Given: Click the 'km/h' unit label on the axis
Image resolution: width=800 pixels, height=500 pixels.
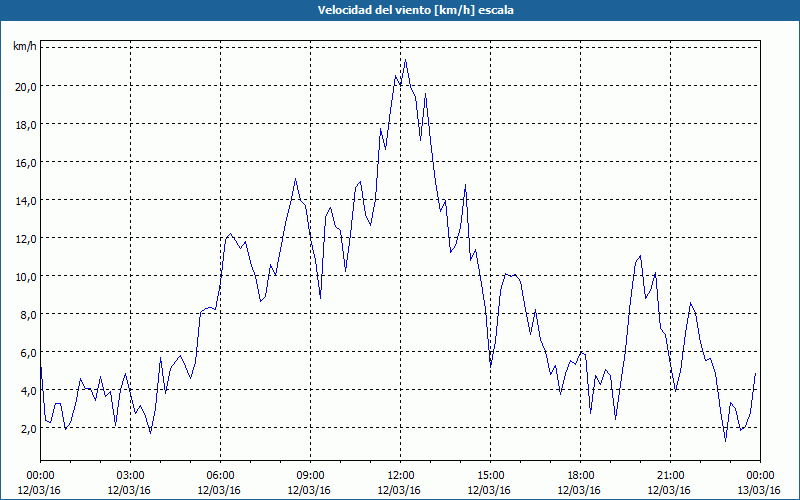Looking at the screenshot, I should [x=24, y=47].
